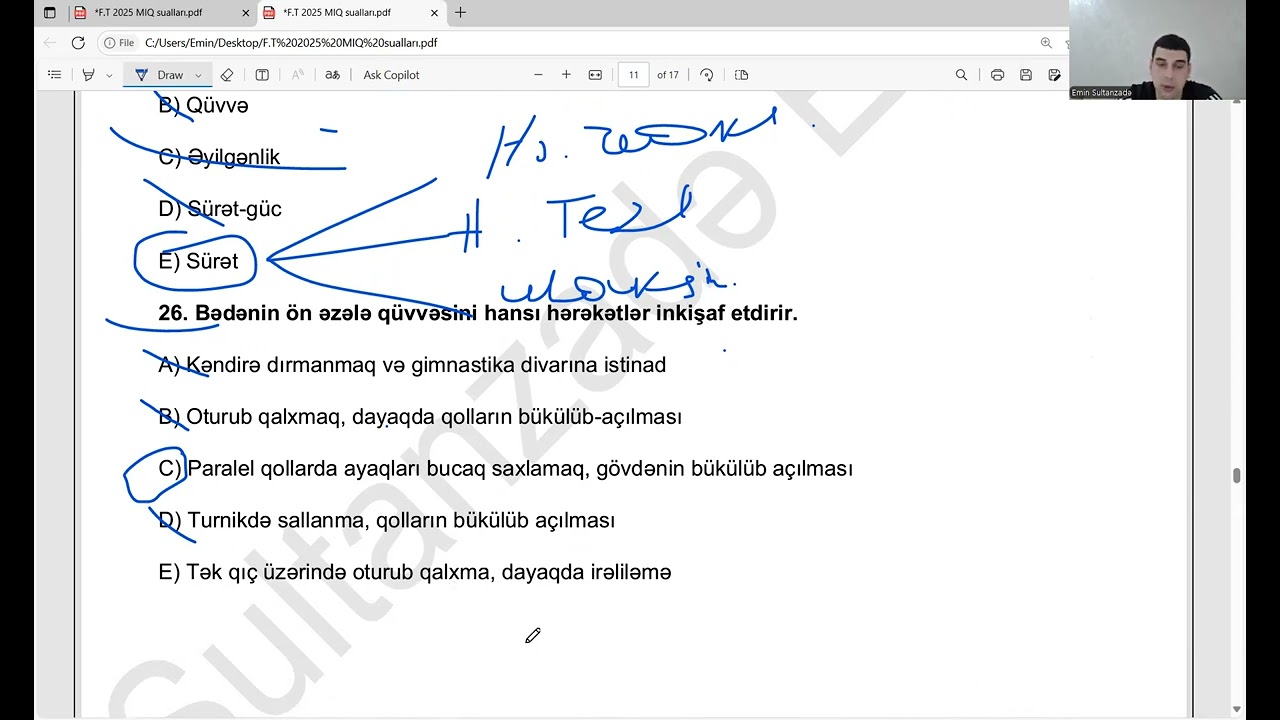Click the scrollbar down arrow
The height and width of the screenshot is (720, 1280).
coord(1236,709)
